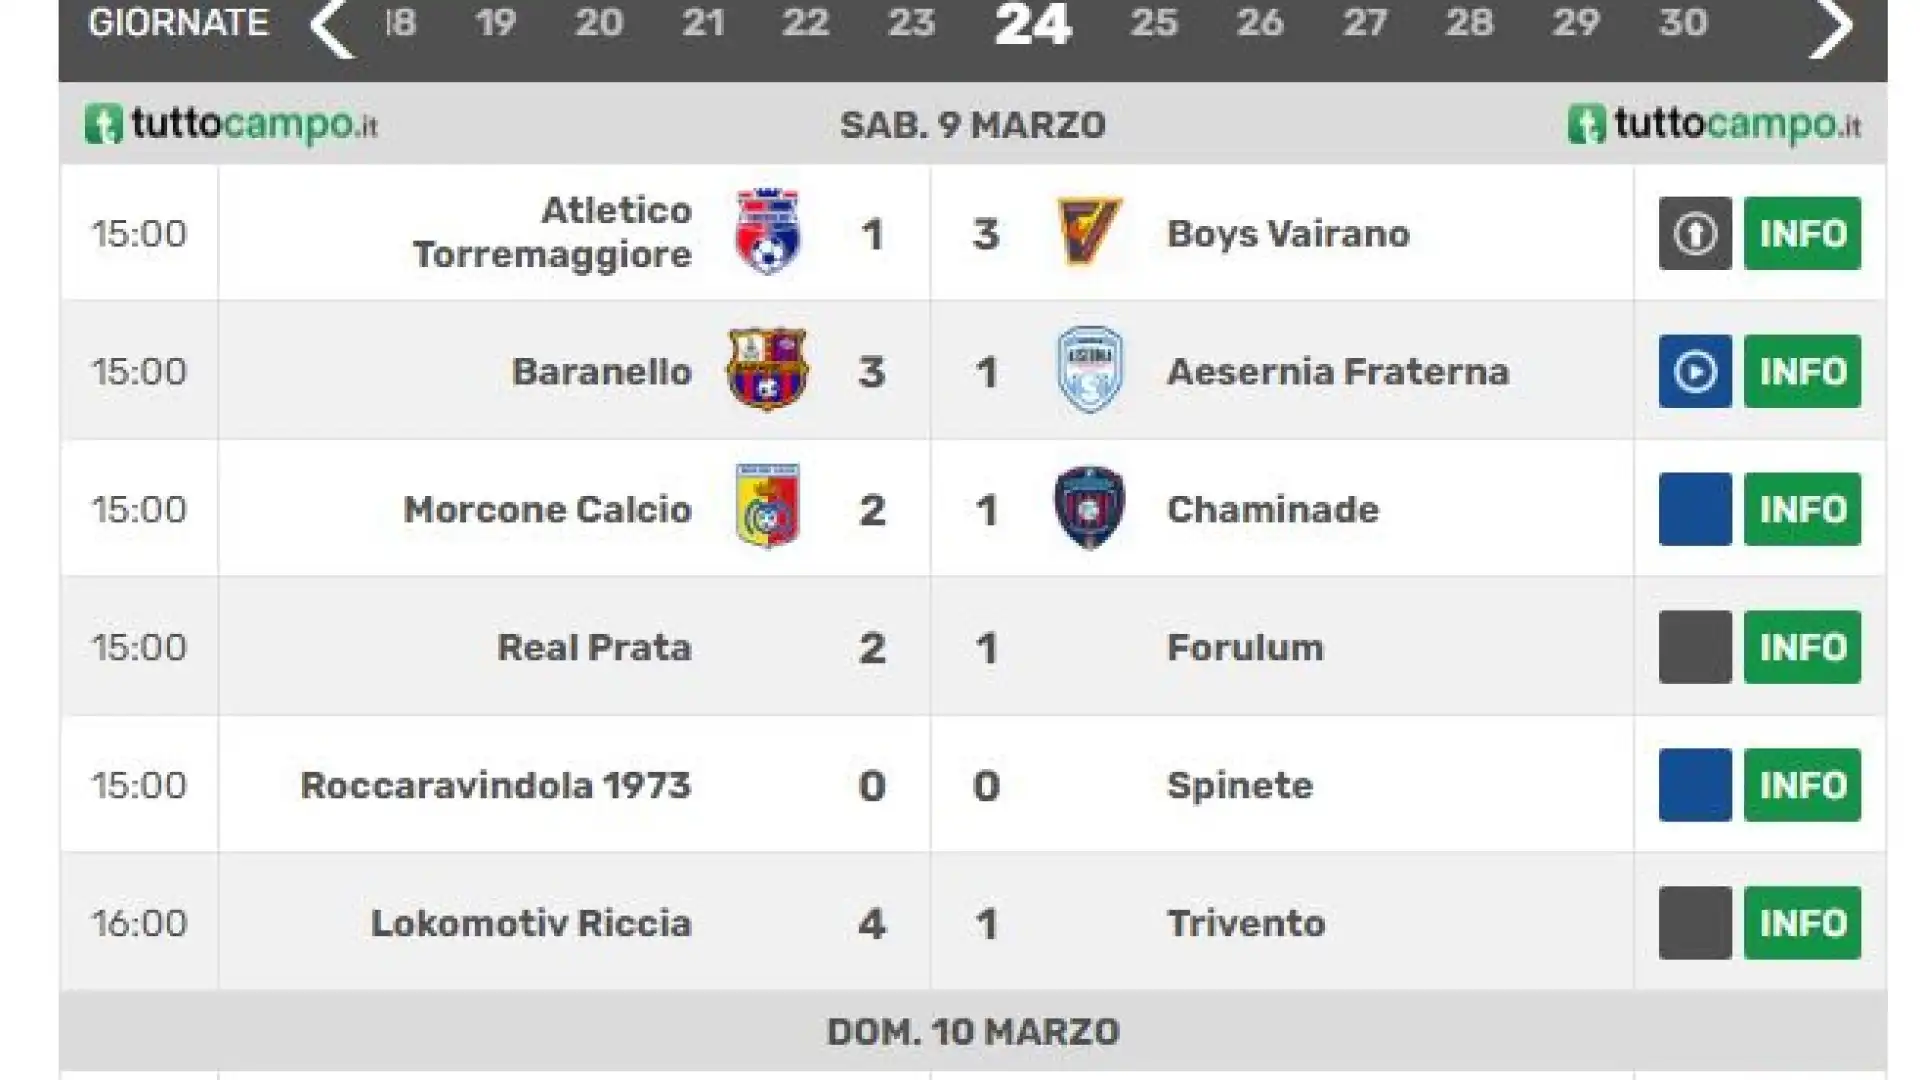Select giornata 19 tab
This screenshot has height=1080, width=1920.
[495, 23]
